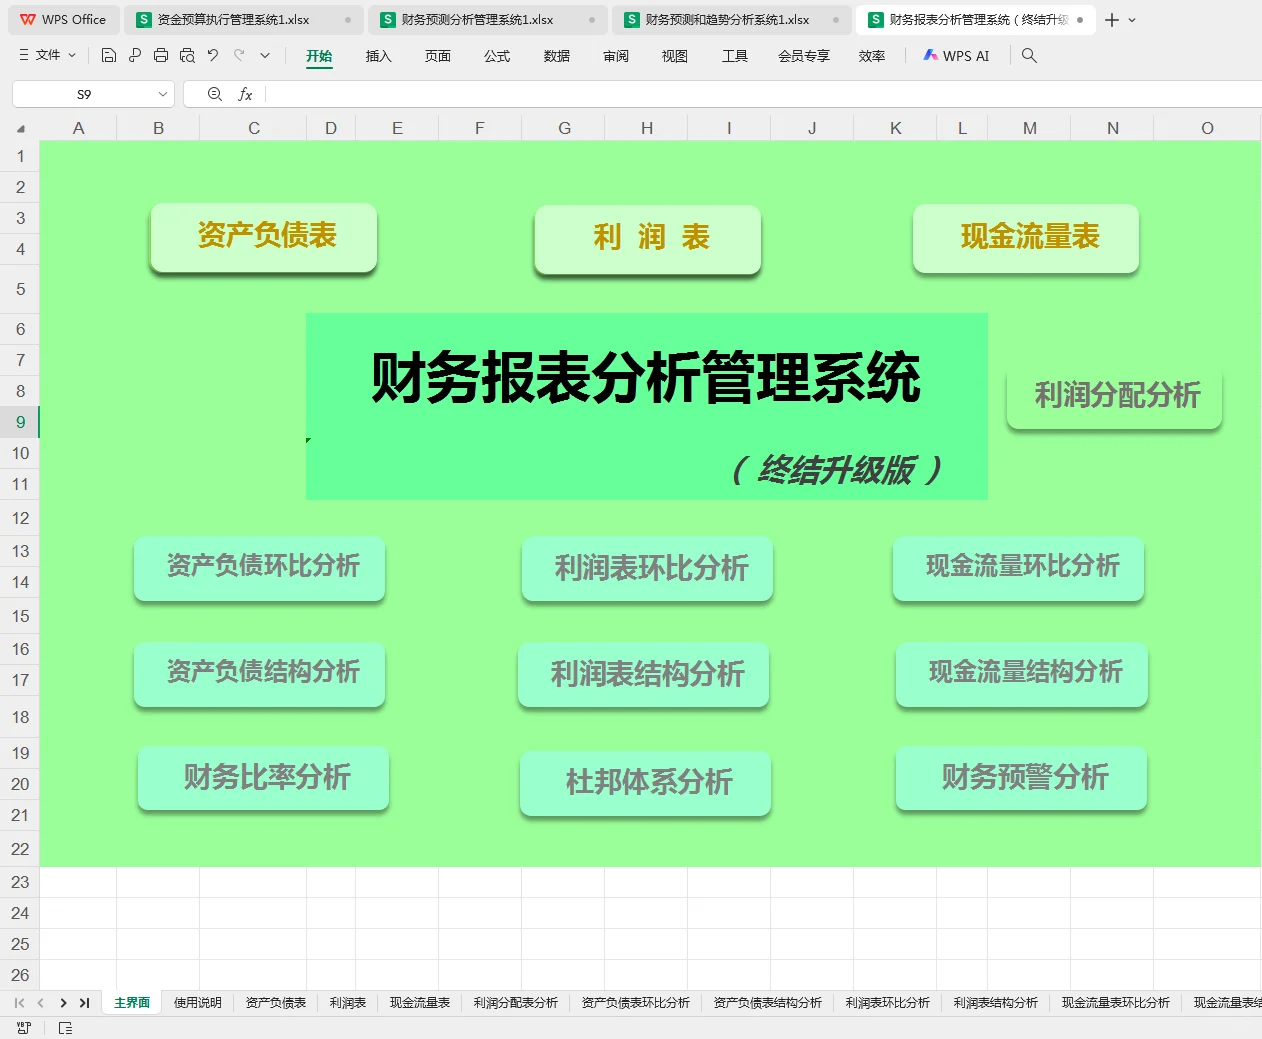Select column header H
Screen dimensions: 1262x1039
click(x=647, y=128)
